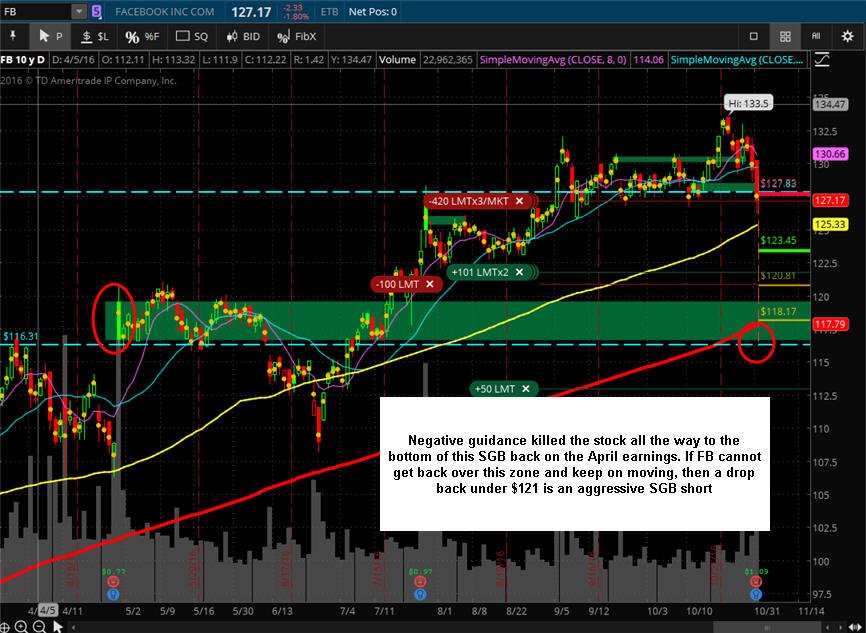This screenshot has height=633, width=866.
Task: Click the zoom out magnifier icon
Action: (x=39, y=626)
